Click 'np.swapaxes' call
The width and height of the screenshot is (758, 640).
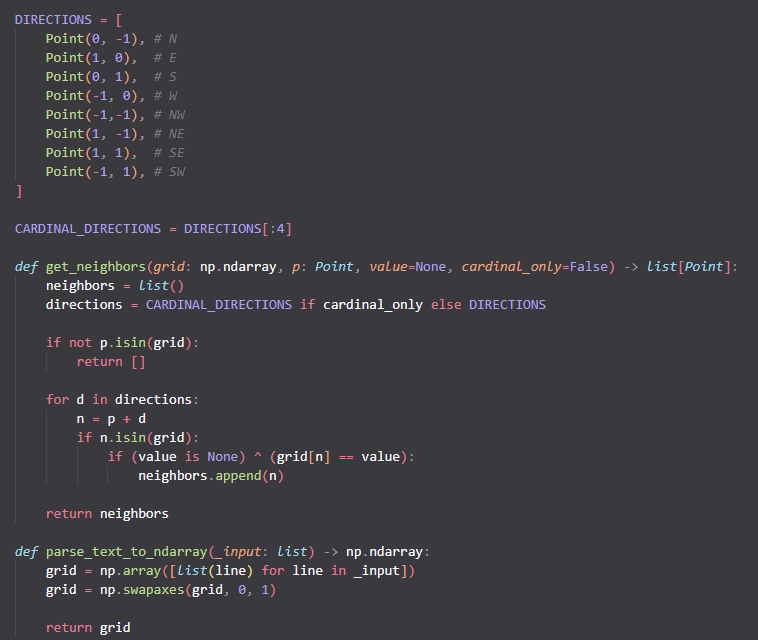coord(142,590)
